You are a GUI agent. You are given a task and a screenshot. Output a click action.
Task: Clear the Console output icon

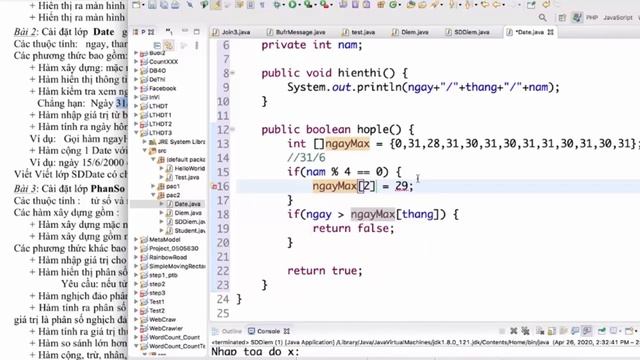540,331
